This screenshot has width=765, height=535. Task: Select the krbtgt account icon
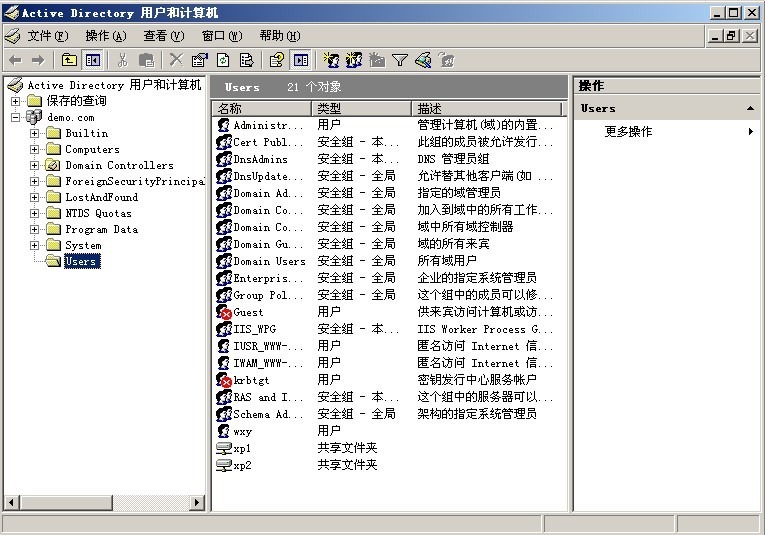[224, 380]
